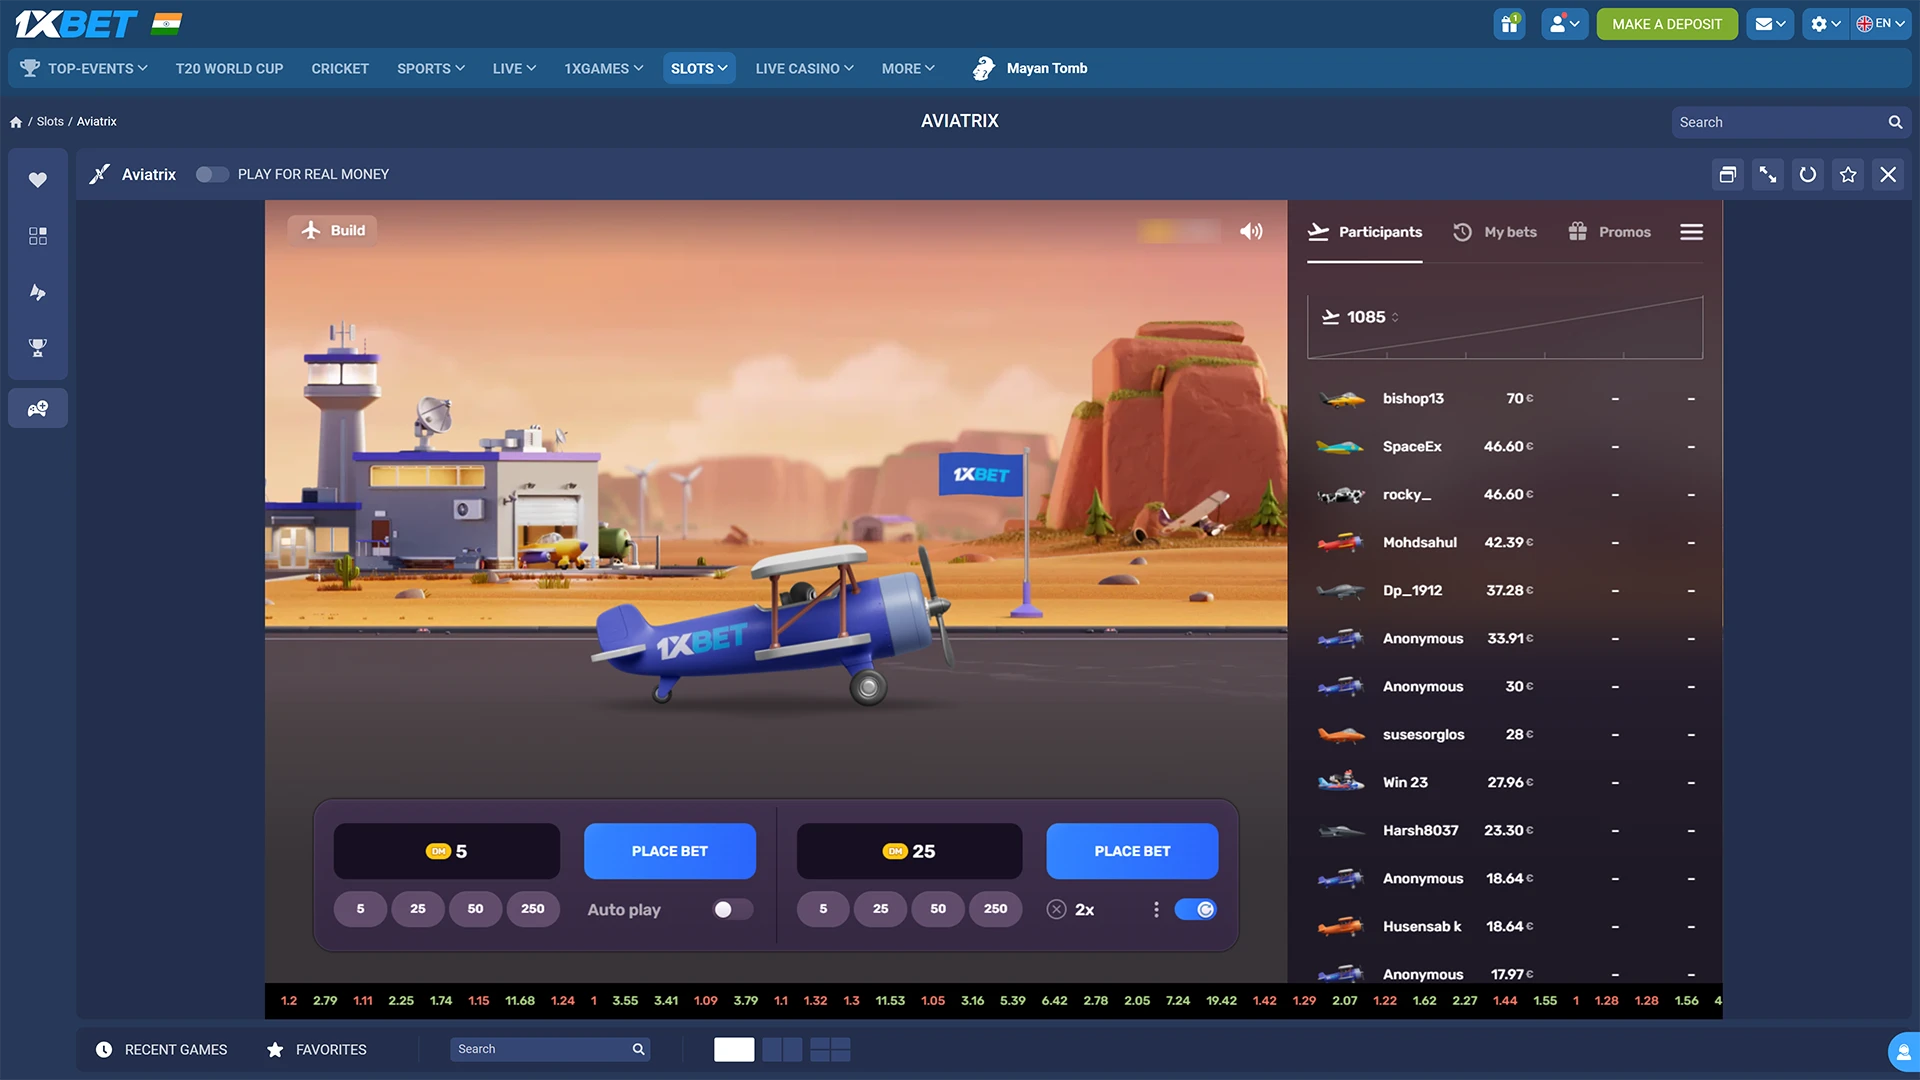Expand the game to fullscreen

coord(1767,174)
